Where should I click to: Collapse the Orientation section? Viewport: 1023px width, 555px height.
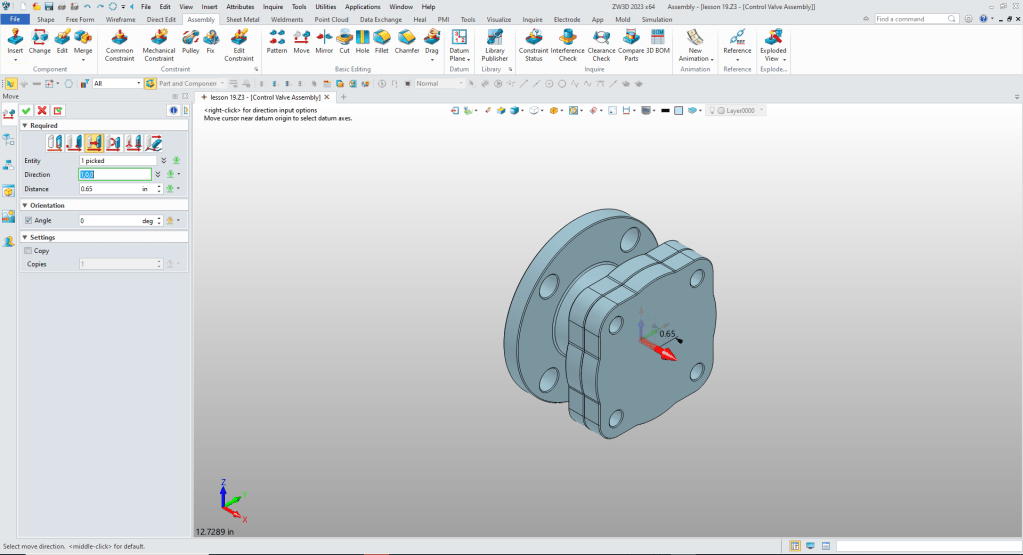point(25,205)
